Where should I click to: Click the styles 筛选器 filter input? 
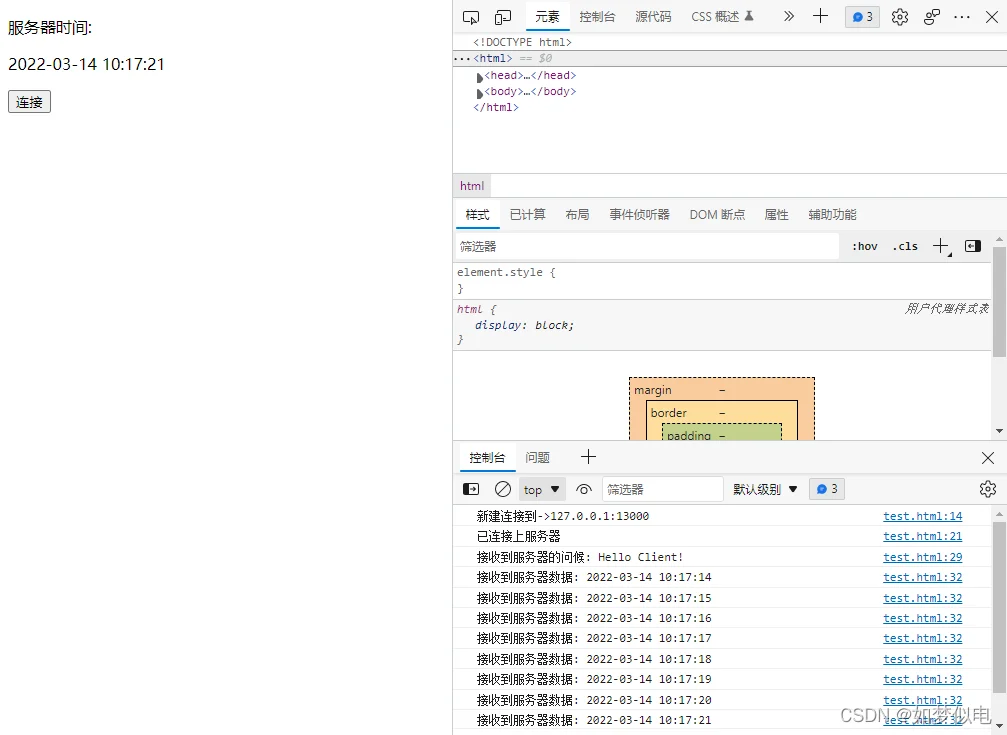point(645,246)
